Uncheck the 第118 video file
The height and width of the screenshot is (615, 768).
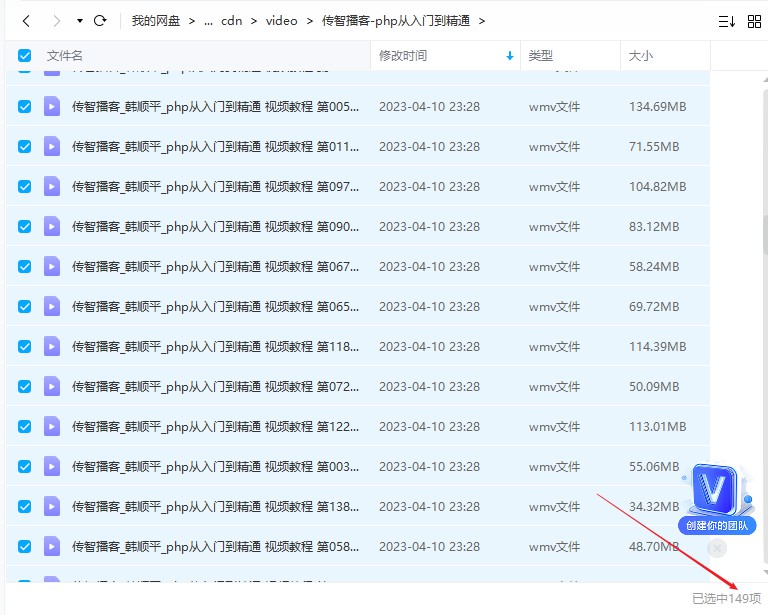pos(24,347)
